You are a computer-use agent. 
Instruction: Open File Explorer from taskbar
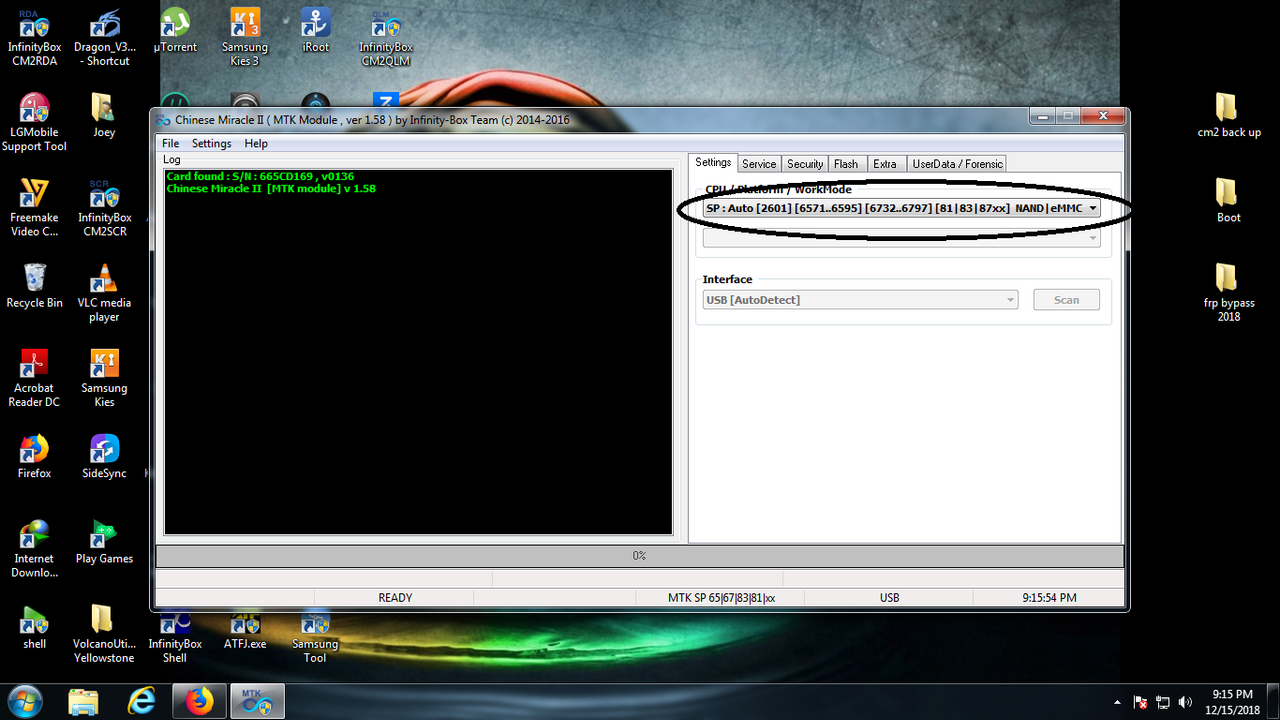pos(84,701)
